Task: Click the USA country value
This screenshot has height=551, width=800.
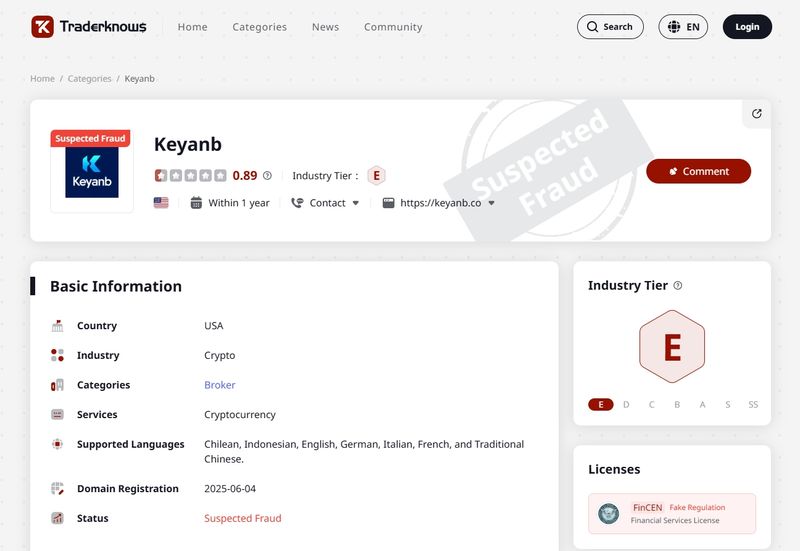Action: [214, 325]
